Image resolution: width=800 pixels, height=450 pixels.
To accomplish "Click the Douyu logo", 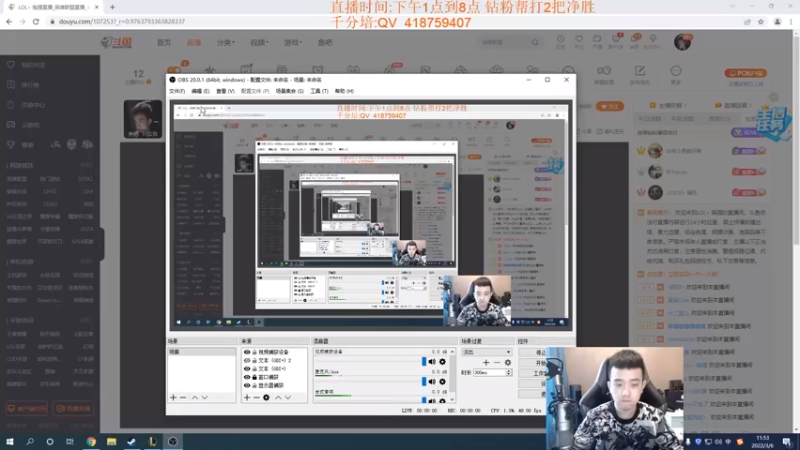I will tap(116, 42).
